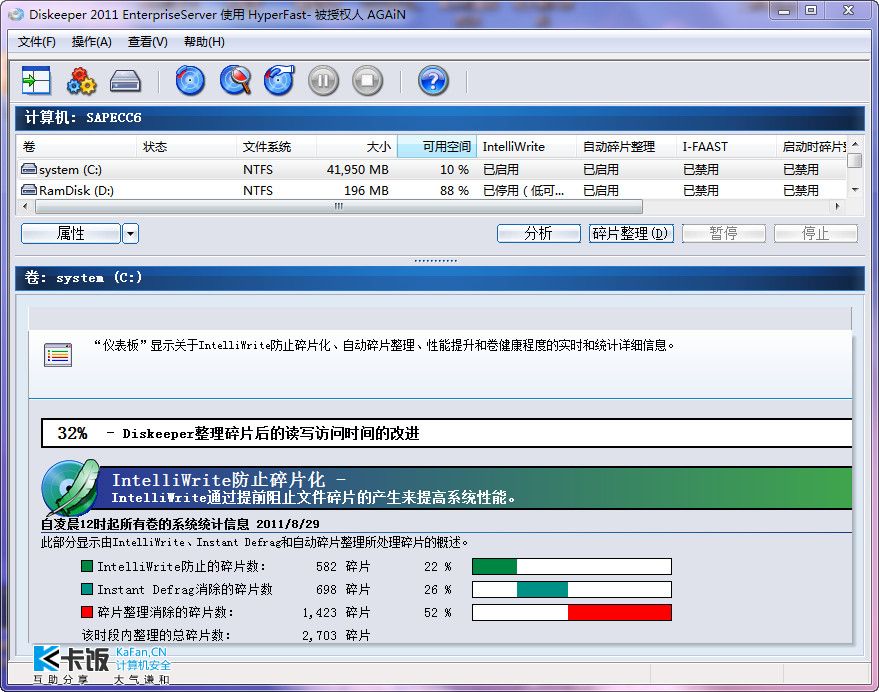Click the horizontal scrollbar left arrow
This screenshot has height=692, width=879.
[25, 206]
